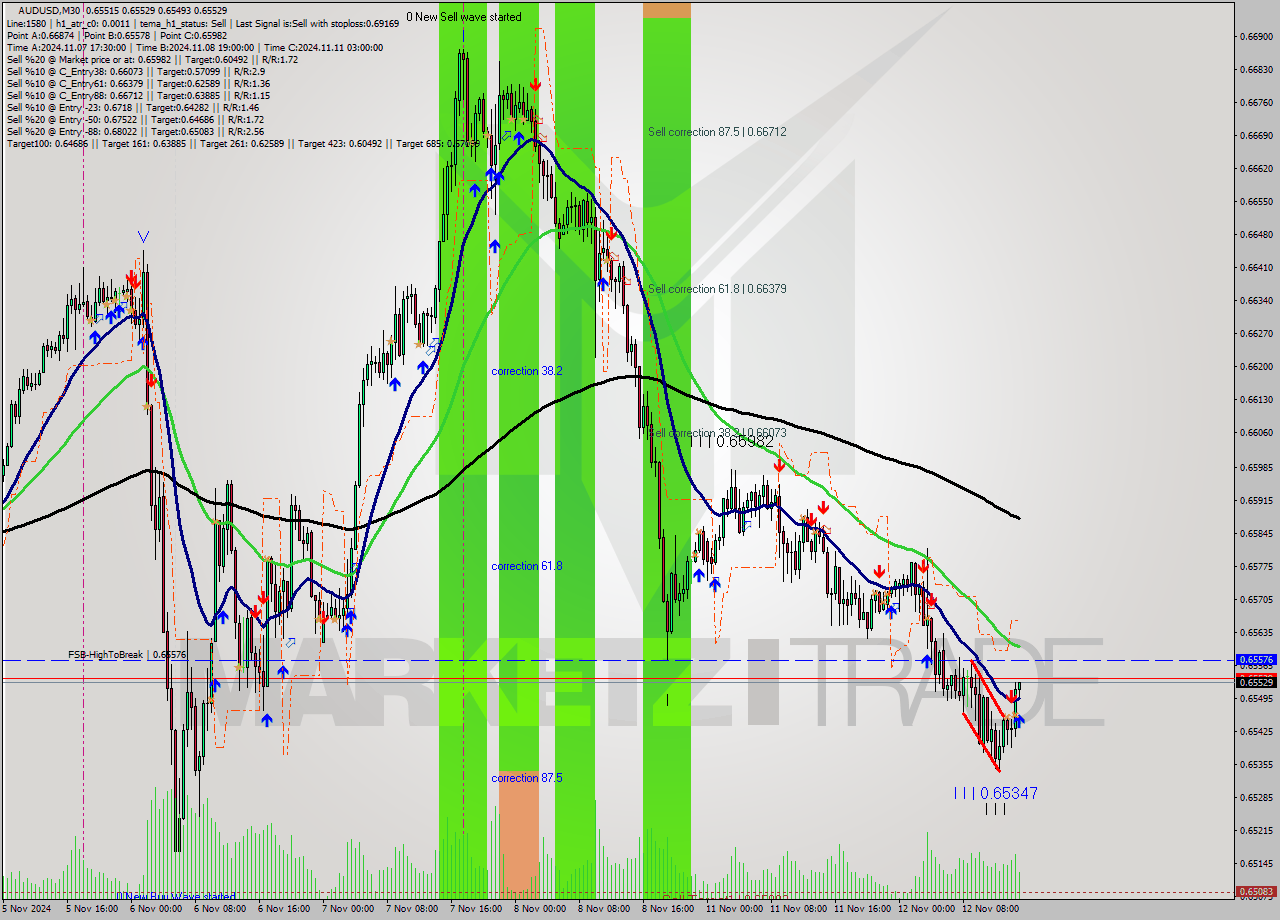
Task: Click the 0.65915 price axis label
Action: pos(1256,501)
